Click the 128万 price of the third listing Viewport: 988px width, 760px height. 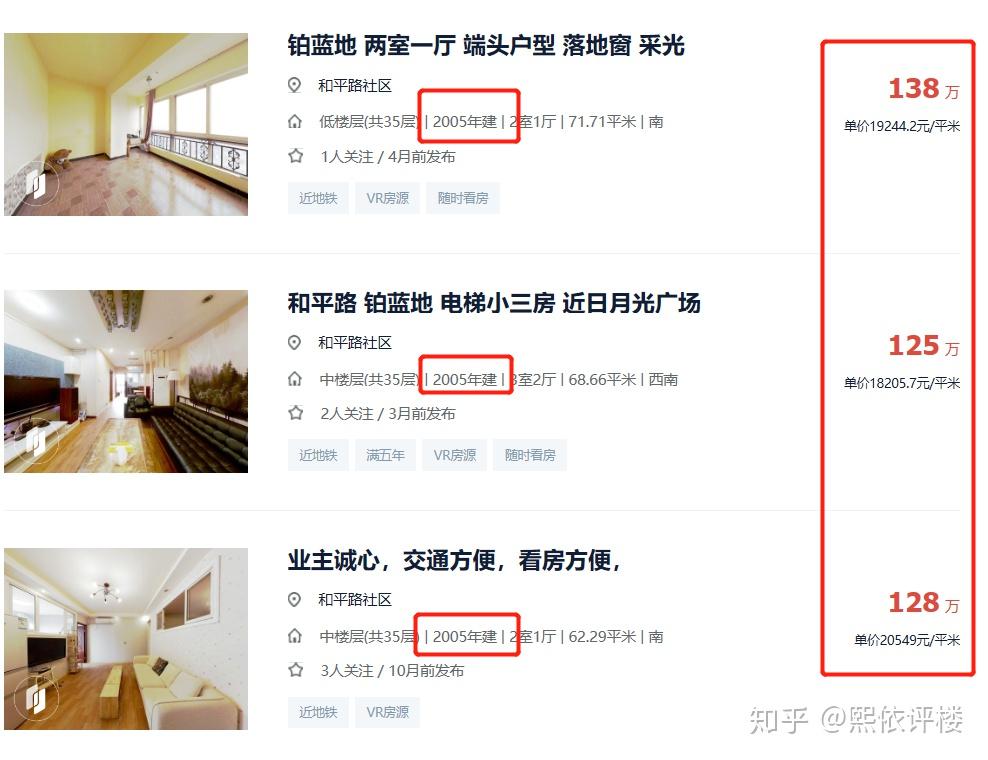tap(923, 603)
